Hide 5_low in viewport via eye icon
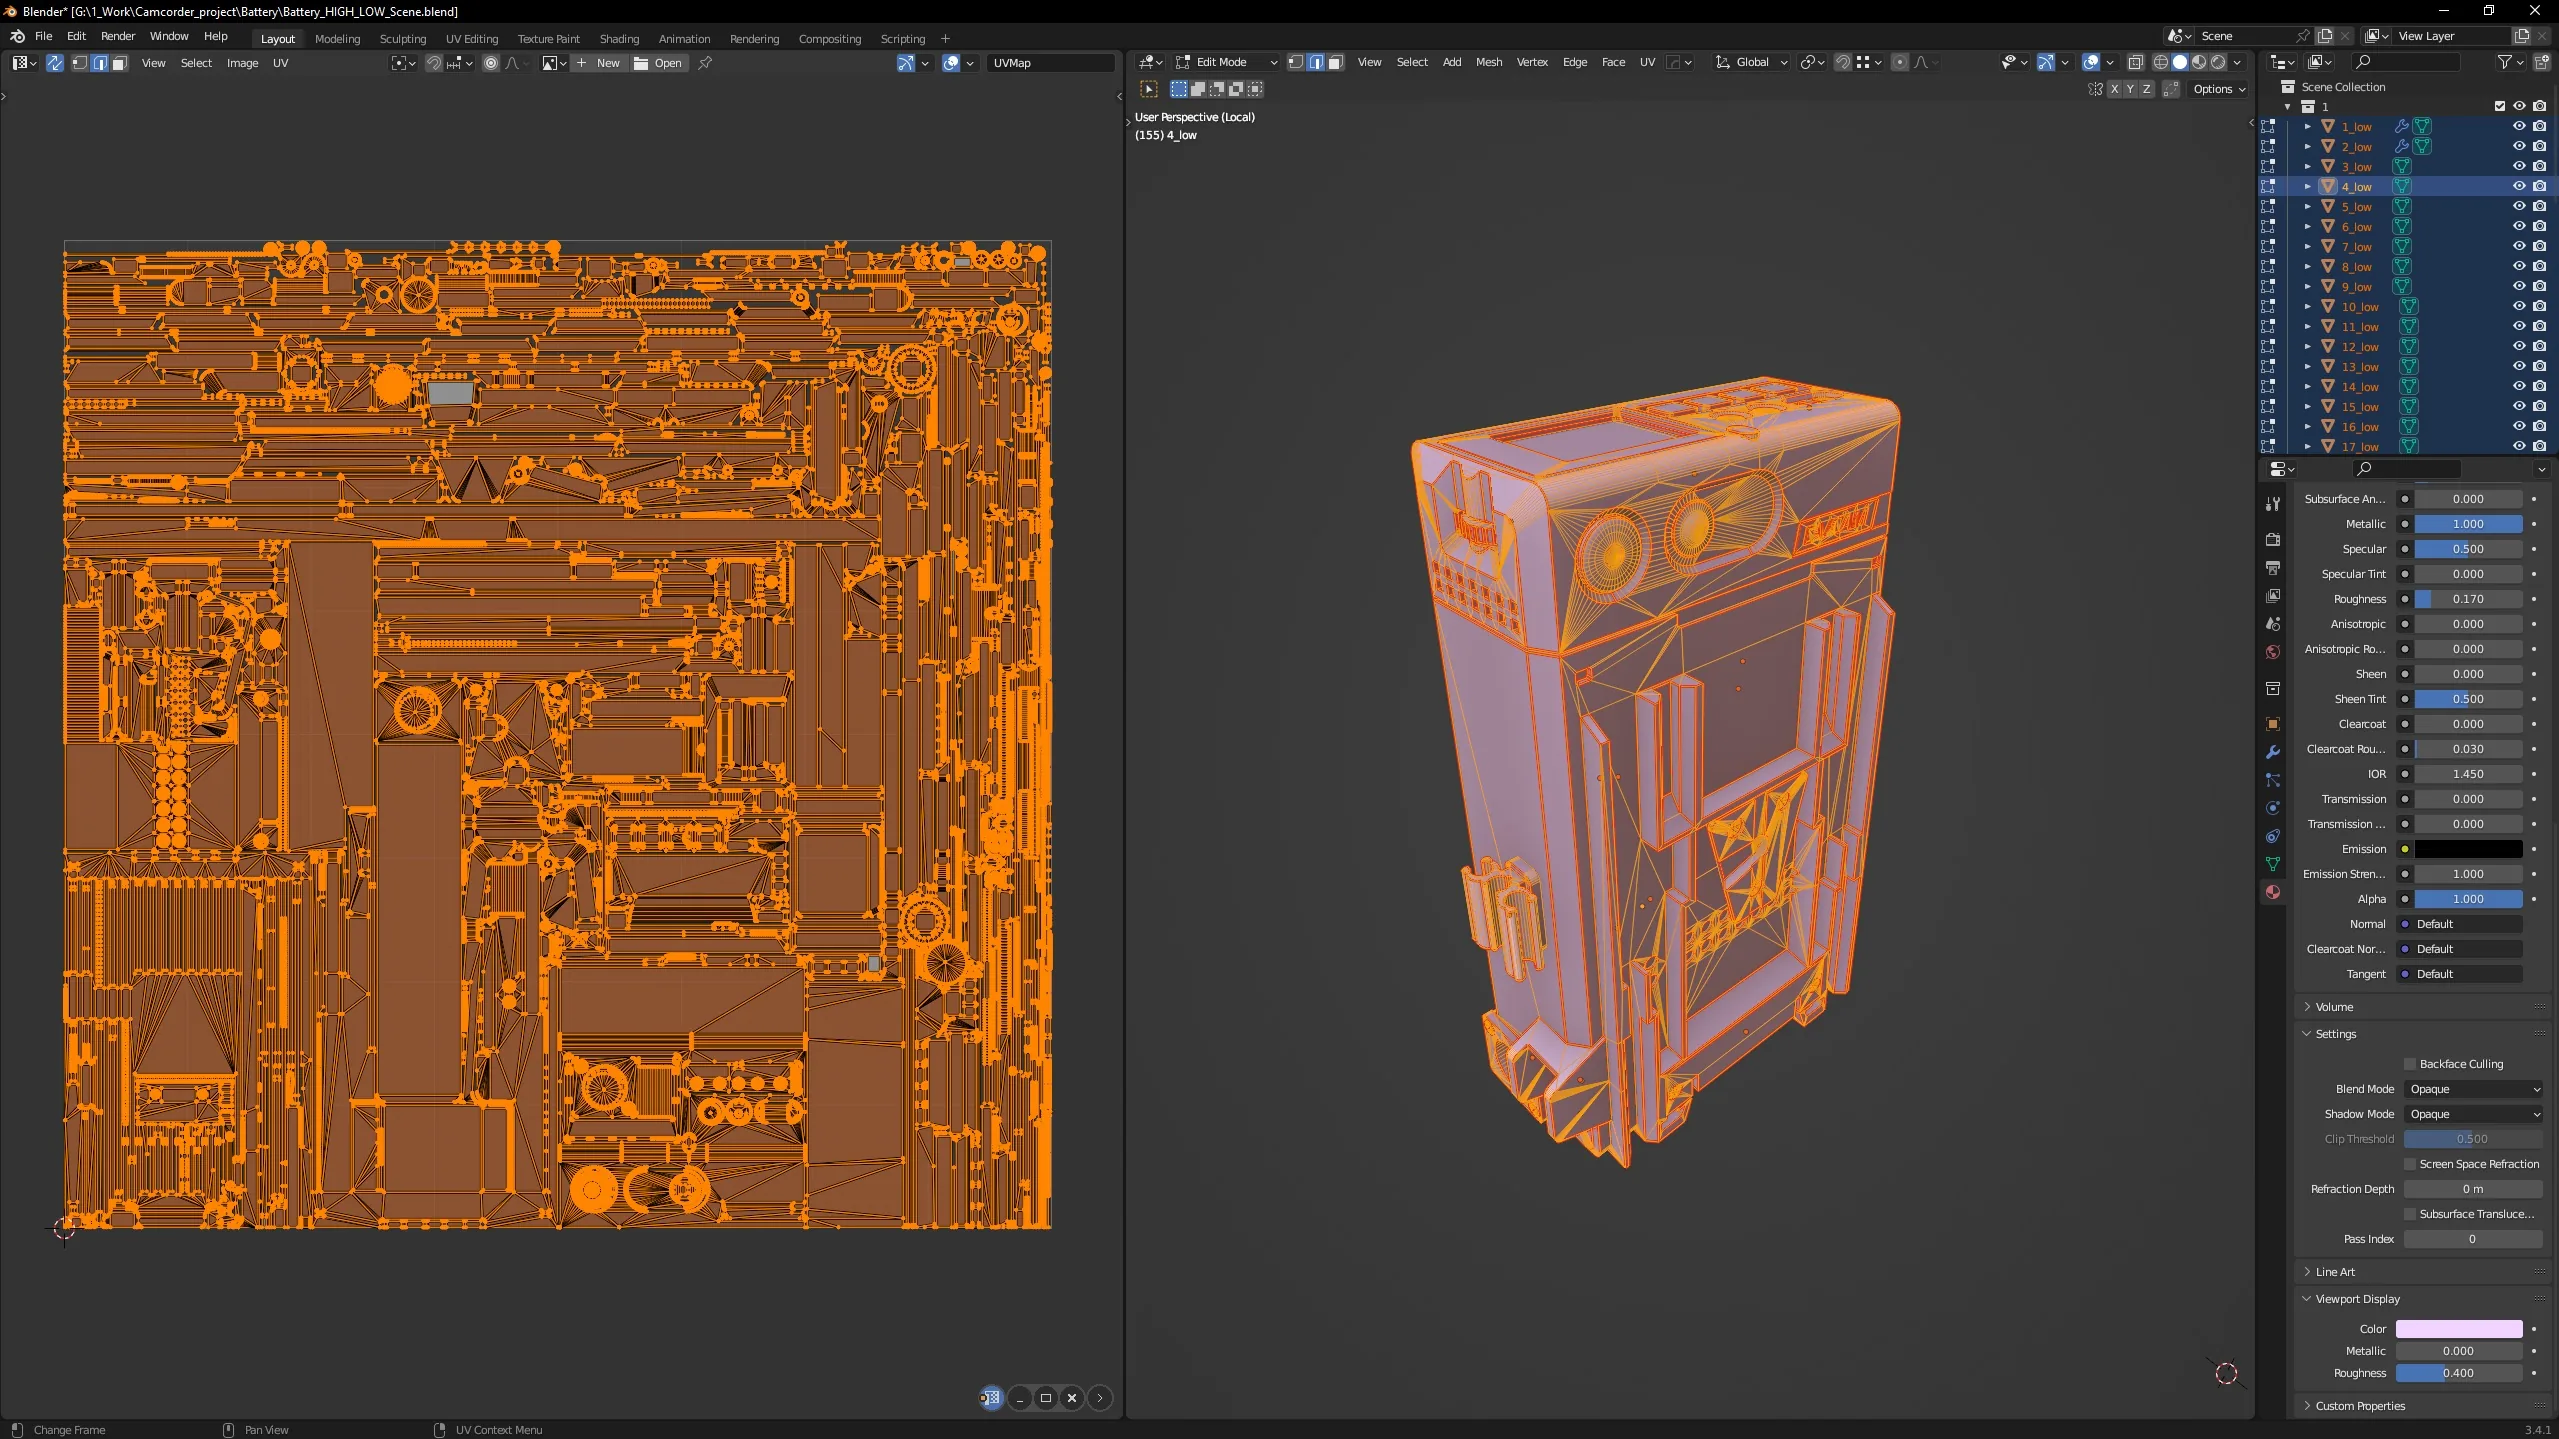Screen dimensions: 2559x1439 pyautogui.click(x=2519, y=206)
